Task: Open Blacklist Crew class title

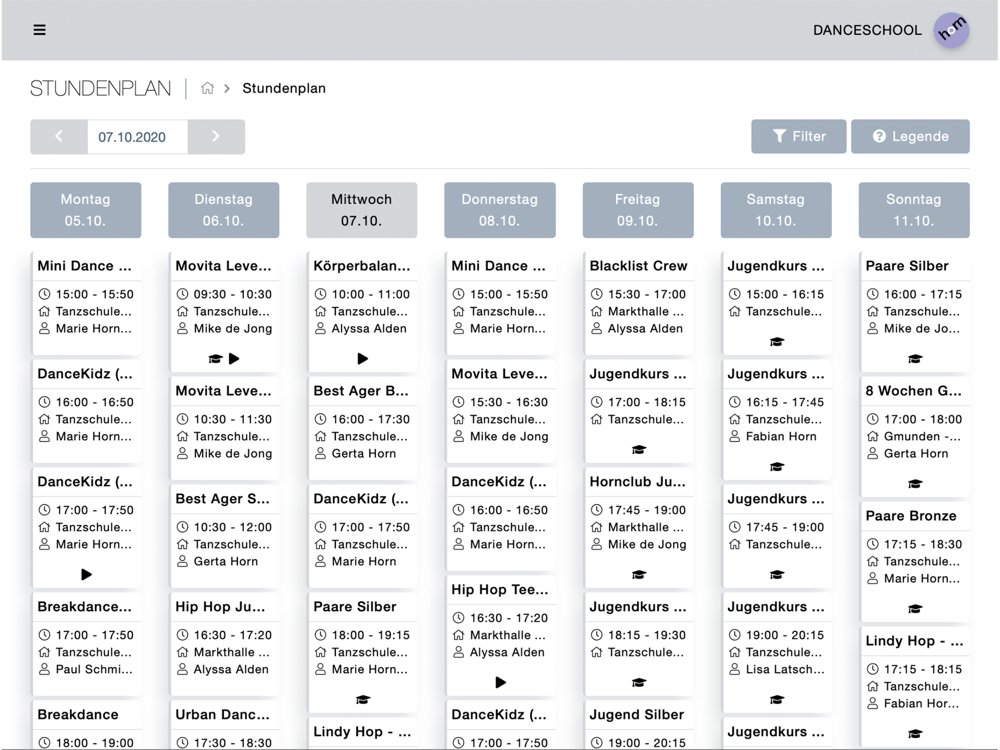Action: (x=638, y=266)
